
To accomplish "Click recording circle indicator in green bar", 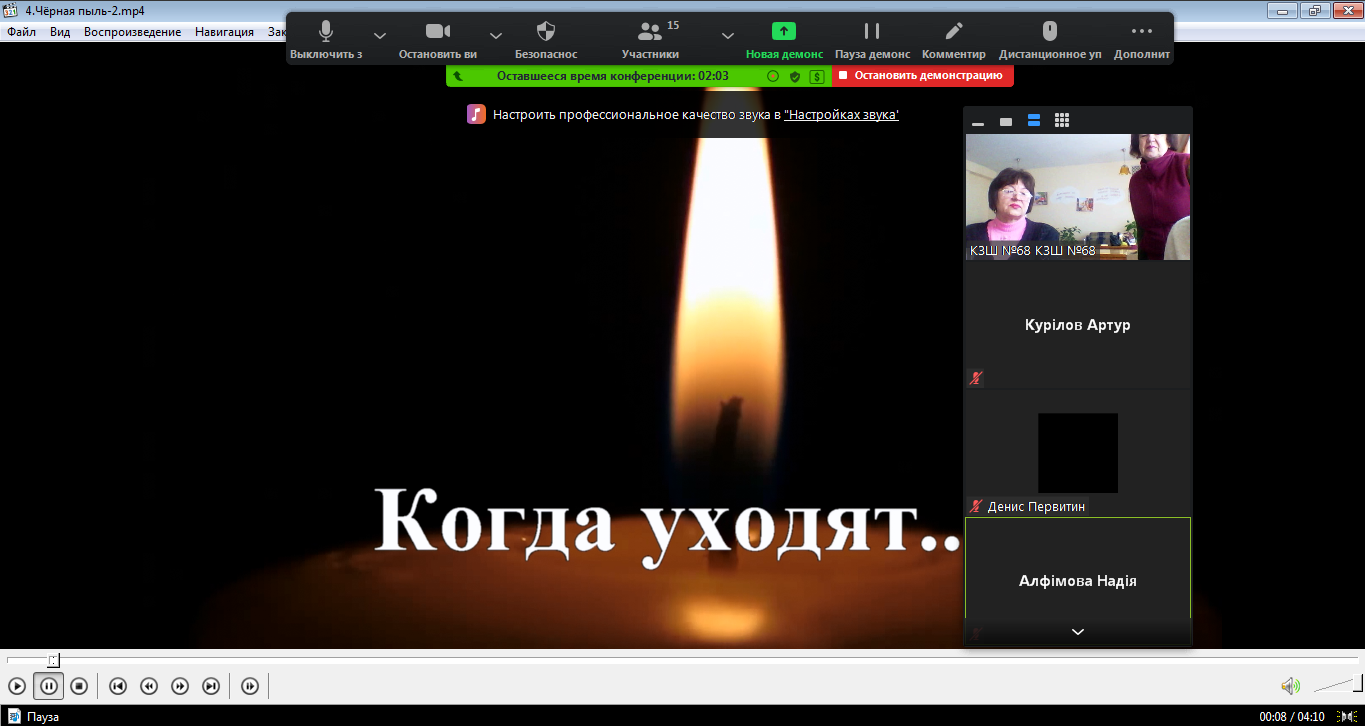I will click(x=773, y=76).
